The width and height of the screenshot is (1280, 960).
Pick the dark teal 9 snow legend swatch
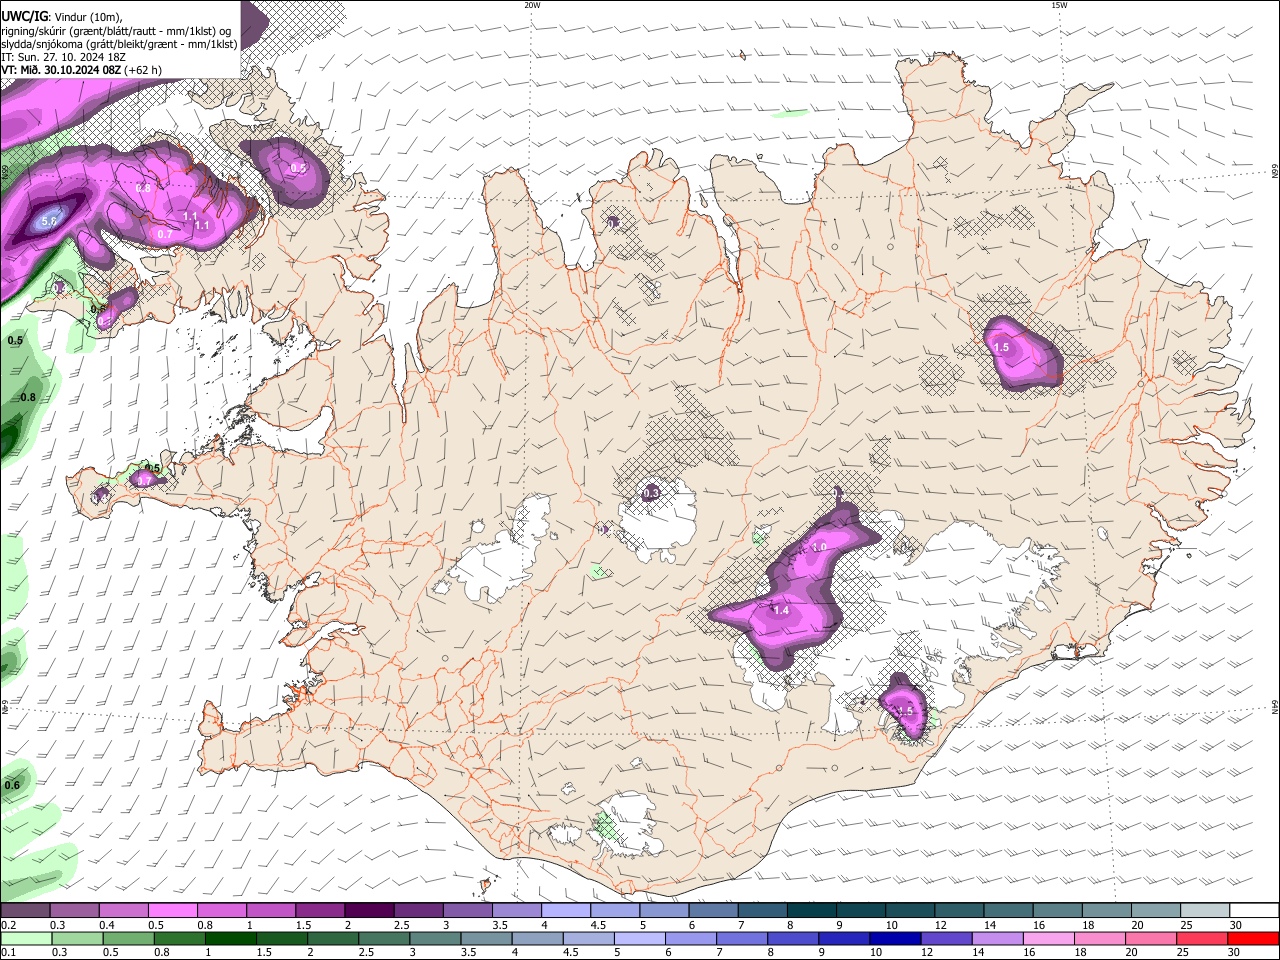click(861, 910)
